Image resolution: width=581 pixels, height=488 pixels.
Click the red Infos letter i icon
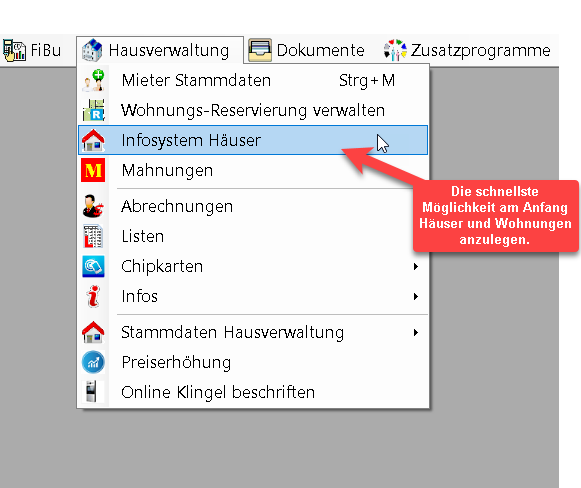(93, 296)
